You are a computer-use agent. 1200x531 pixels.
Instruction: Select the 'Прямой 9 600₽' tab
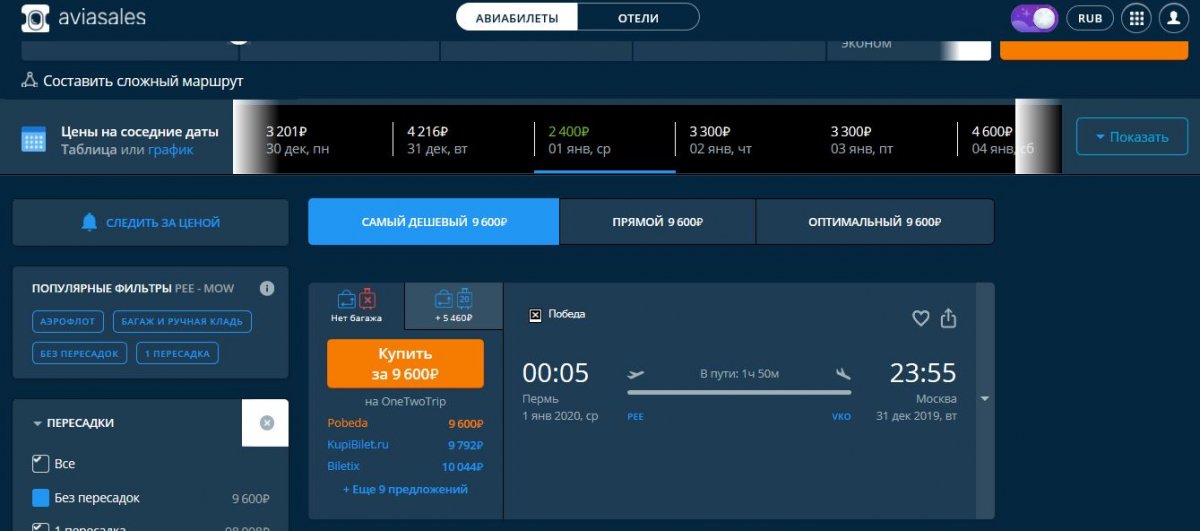(x=657, y=222)
